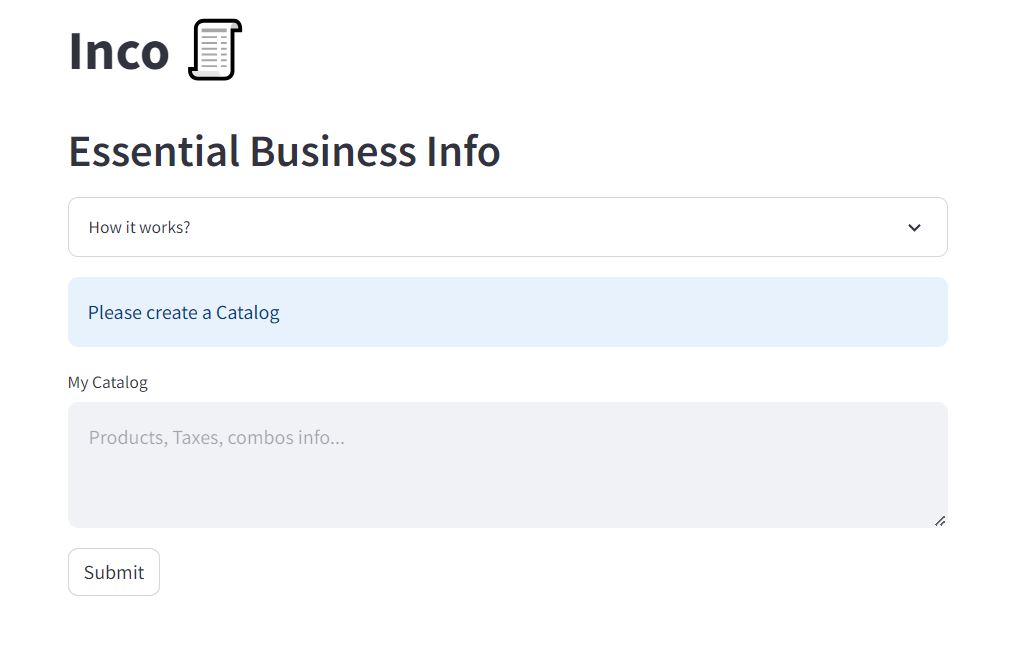Click the Essential Business Info heading
Image resolution: width=1023 pixels, height=656 pixels.
coord(284,151)
